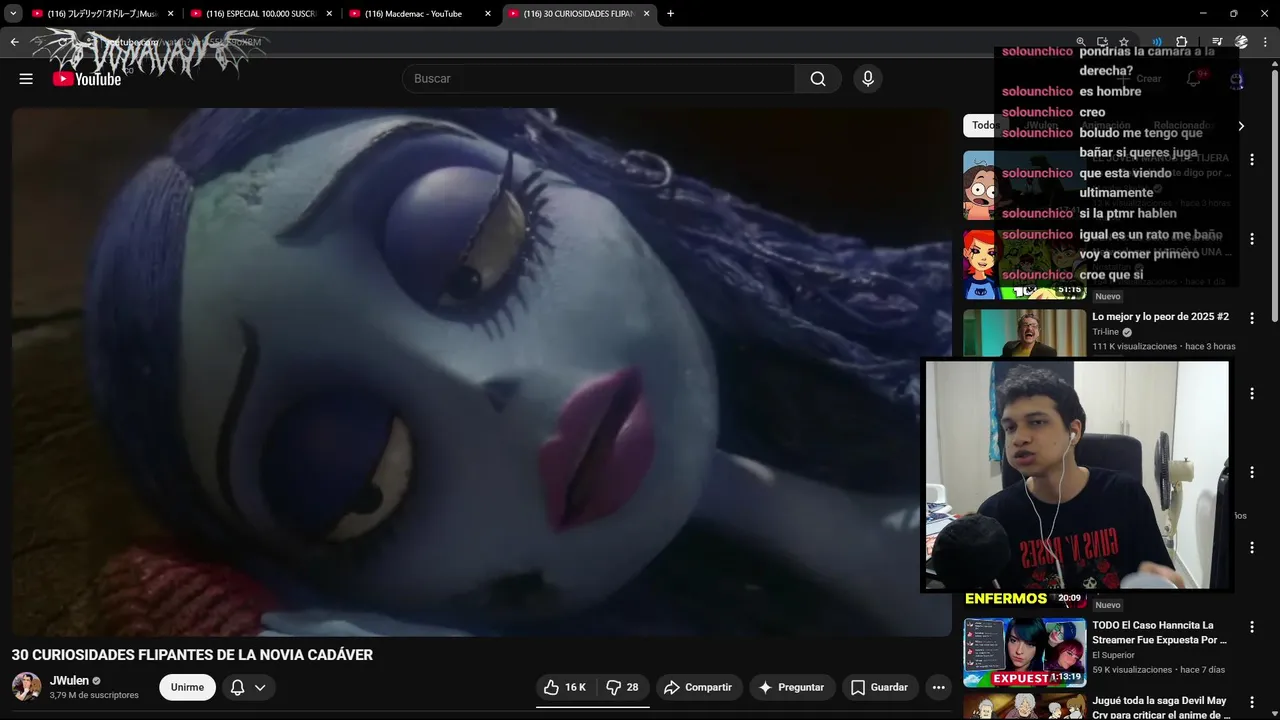This screenshot has width=1280, height=720.
Task: Open options menu for the 51:15 video
Action: (x=1251, y=239)
